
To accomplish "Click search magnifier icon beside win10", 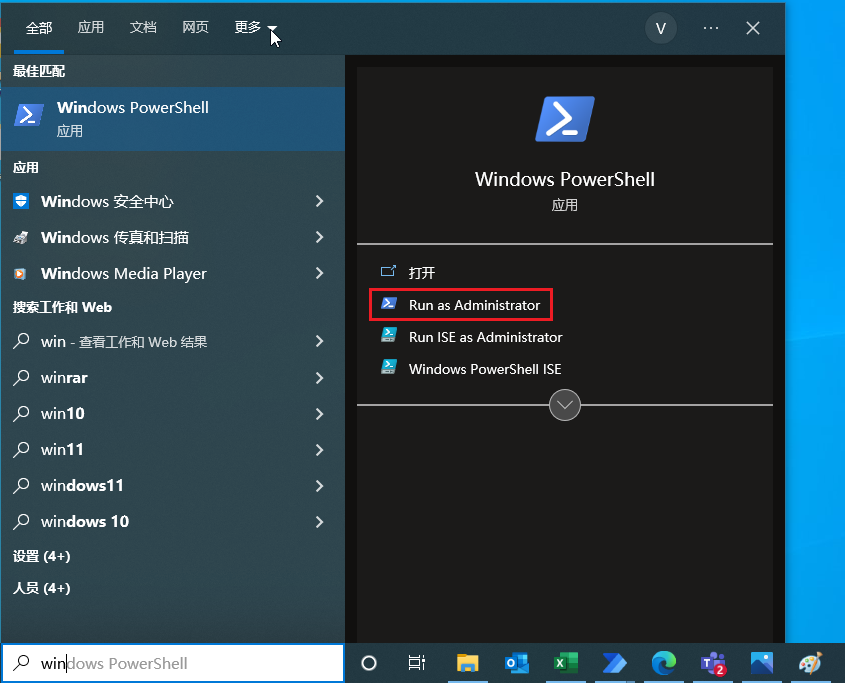I will [x=21, y=413].
